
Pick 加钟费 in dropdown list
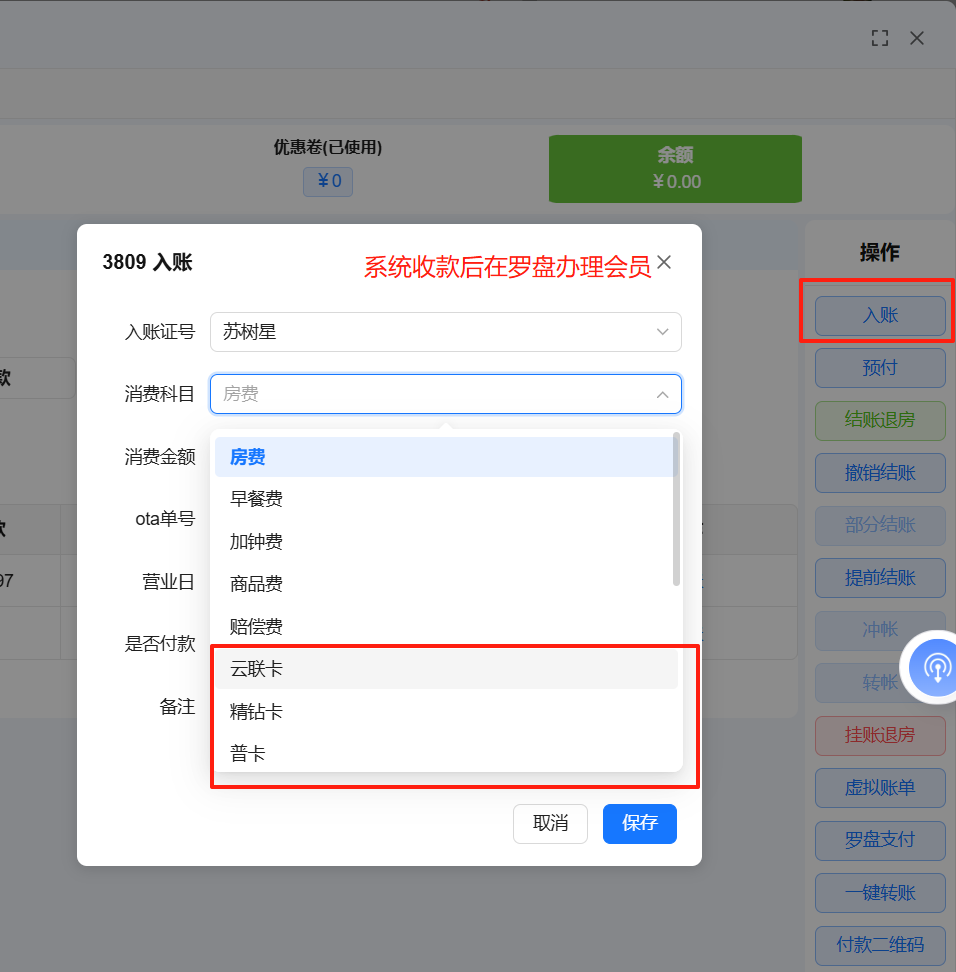(x=445, y=542)
